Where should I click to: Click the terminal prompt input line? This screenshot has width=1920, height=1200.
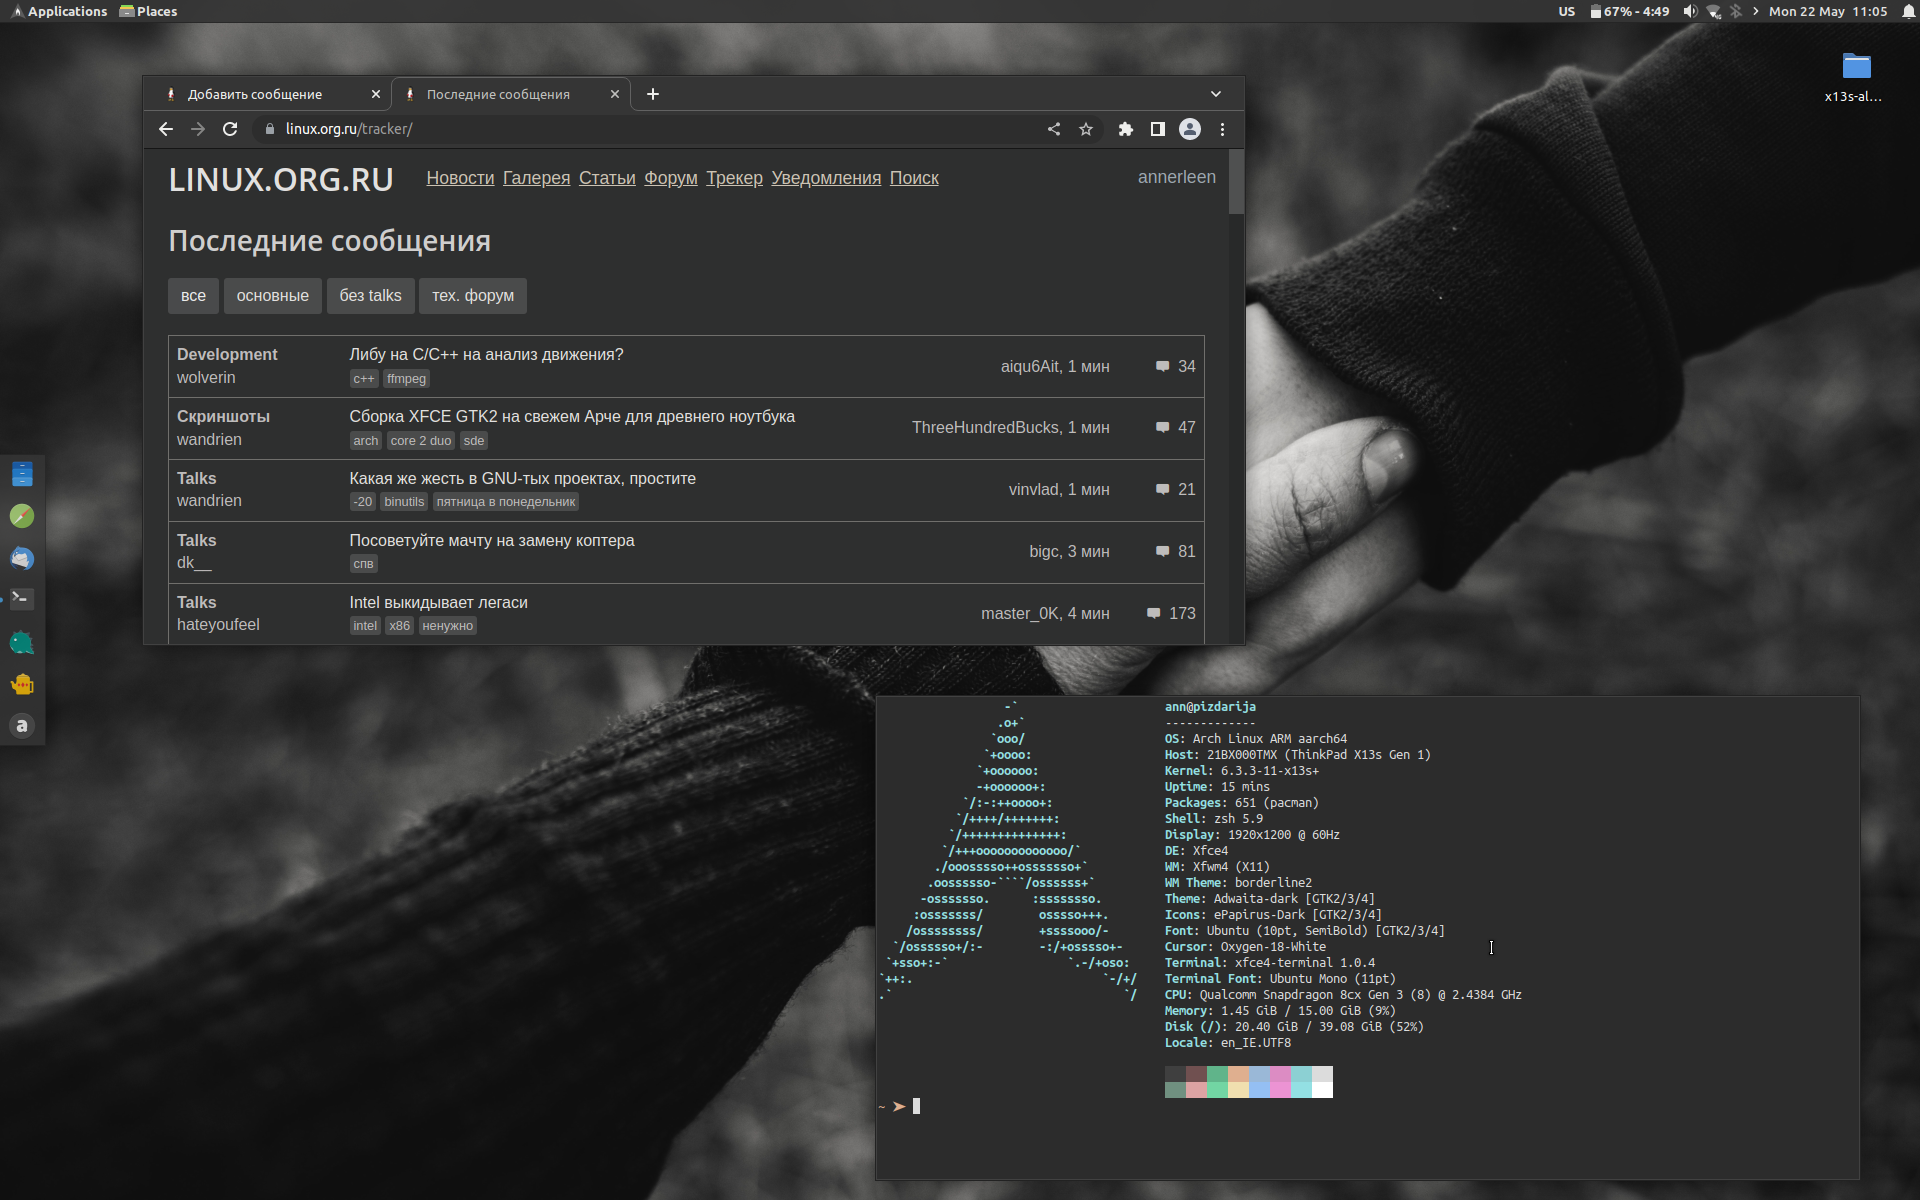1367,1106
